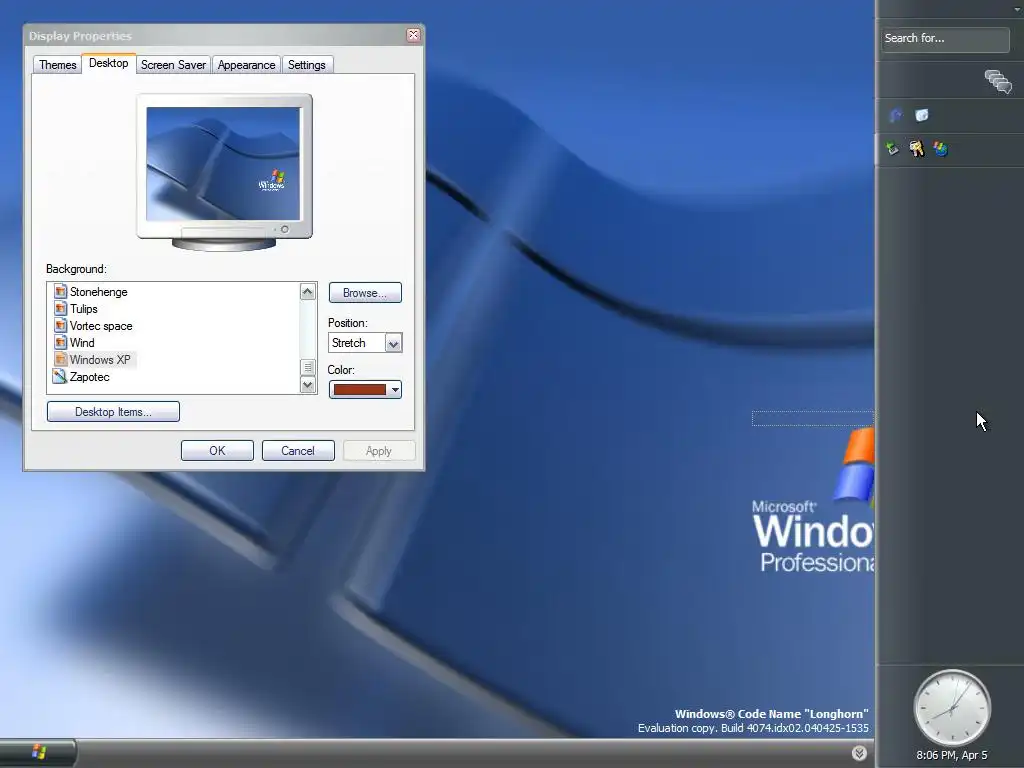Click the taskbar chevron expand icon

click(x=859, y=753)
